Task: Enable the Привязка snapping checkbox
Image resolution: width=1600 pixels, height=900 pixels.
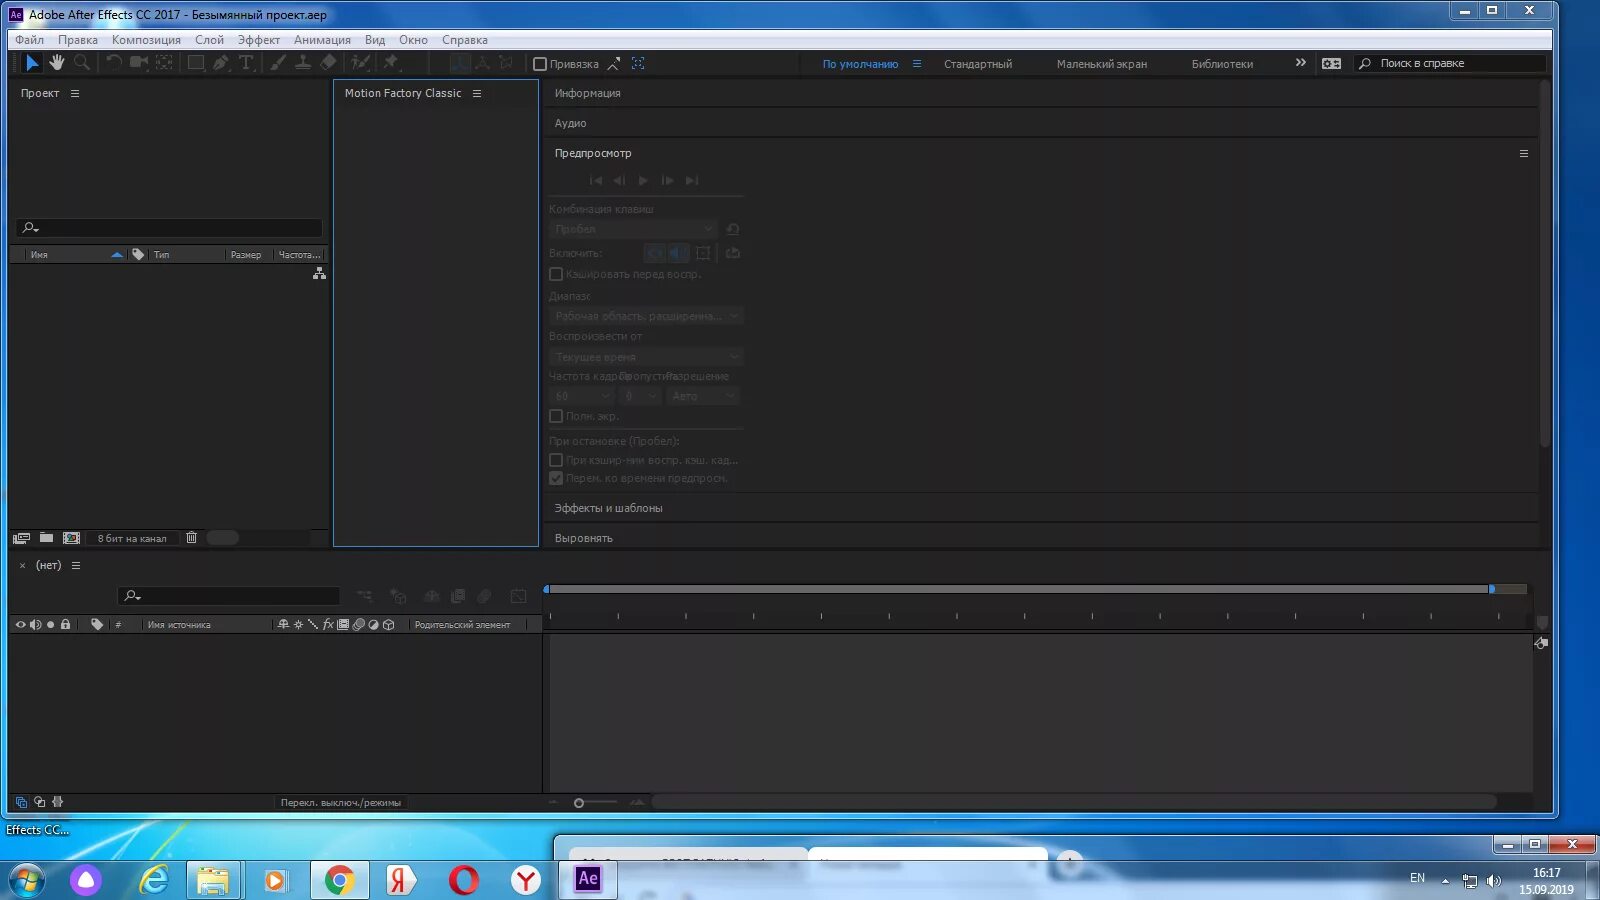Action: 540,64
